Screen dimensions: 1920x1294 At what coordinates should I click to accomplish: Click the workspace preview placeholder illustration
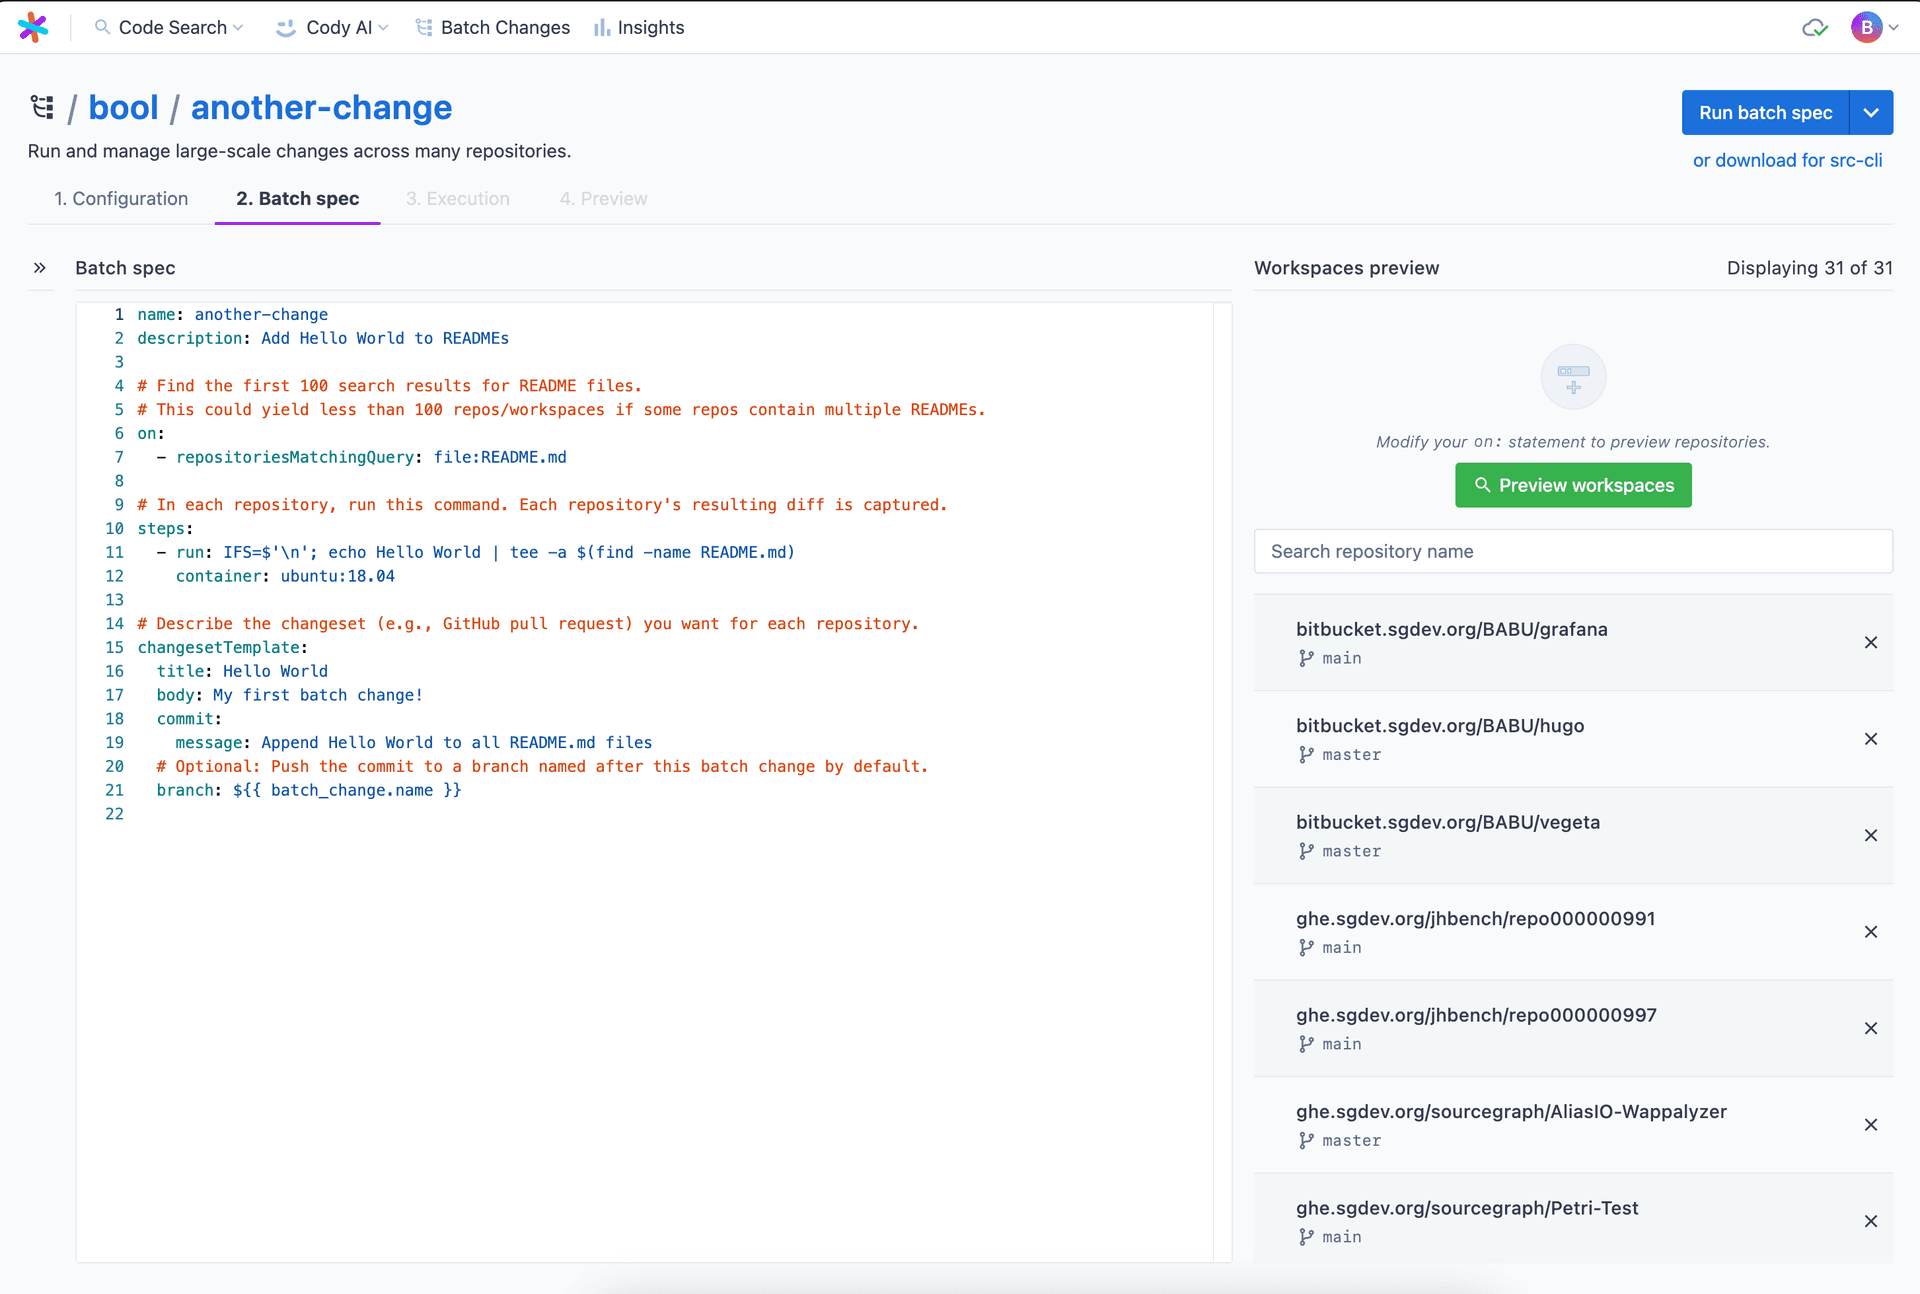[x=1573, y=377]
